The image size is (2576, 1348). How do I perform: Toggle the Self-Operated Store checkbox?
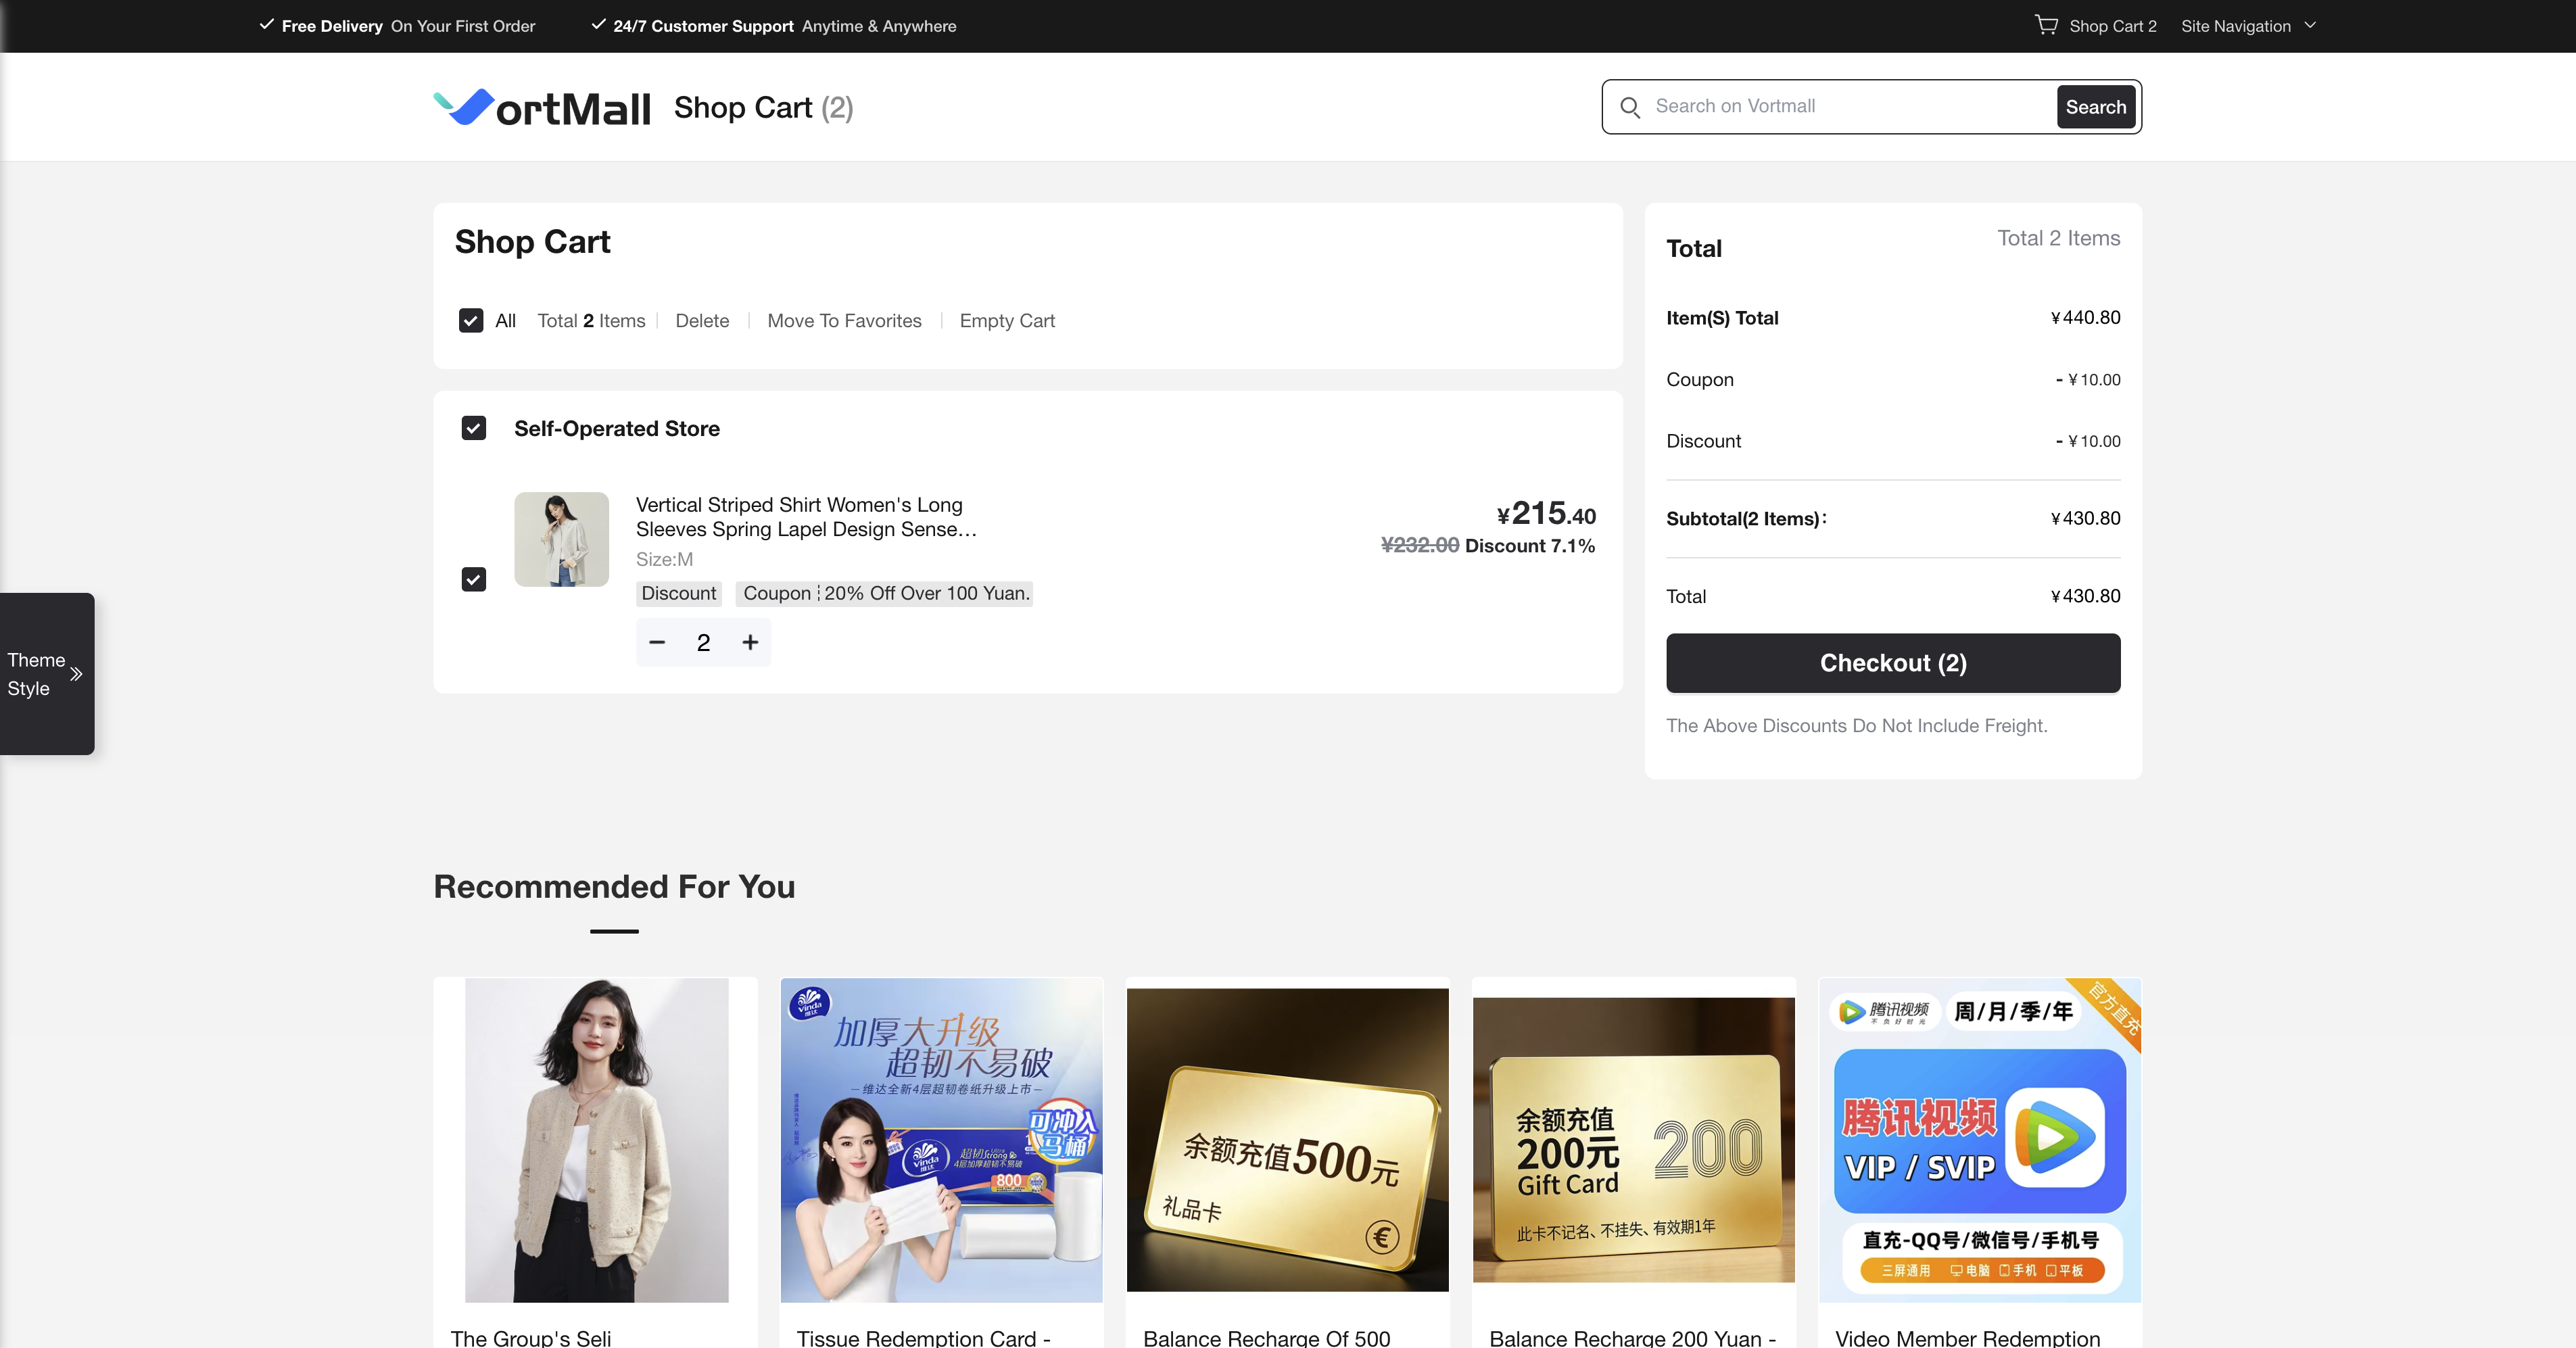[x=474, y=428]
